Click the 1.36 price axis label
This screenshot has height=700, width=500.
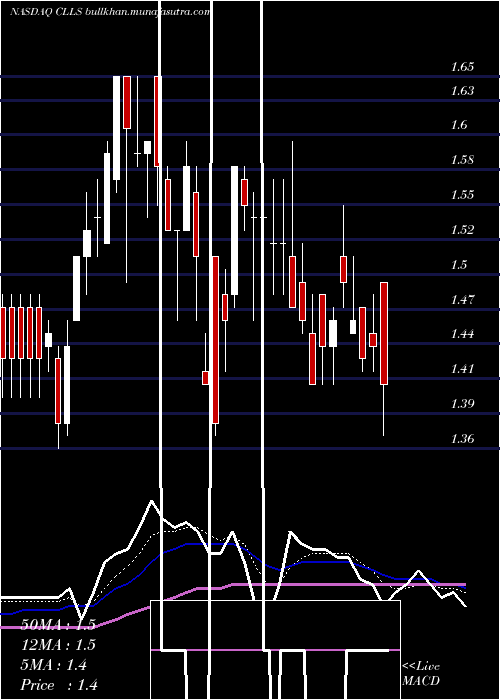pos(462,439)
